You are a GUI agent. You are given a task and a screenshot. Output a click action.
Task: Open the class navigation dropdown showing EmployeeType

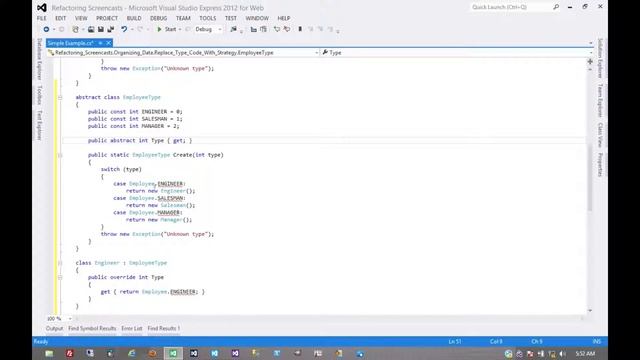pyautogui.click(x=182, y=53)
